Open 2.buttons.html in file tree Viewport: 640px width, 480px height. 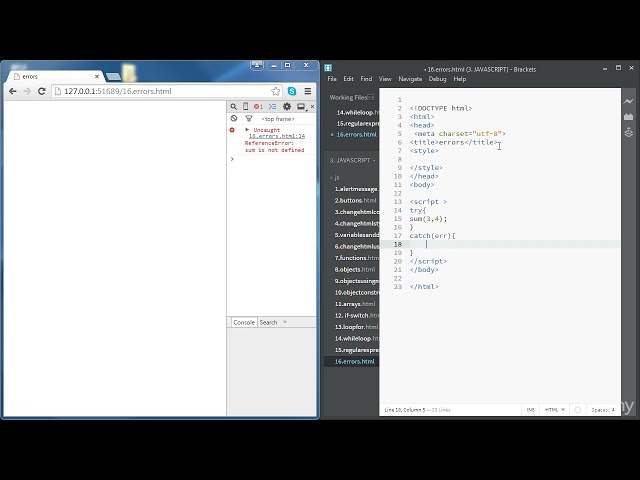(x=355, y=200)
